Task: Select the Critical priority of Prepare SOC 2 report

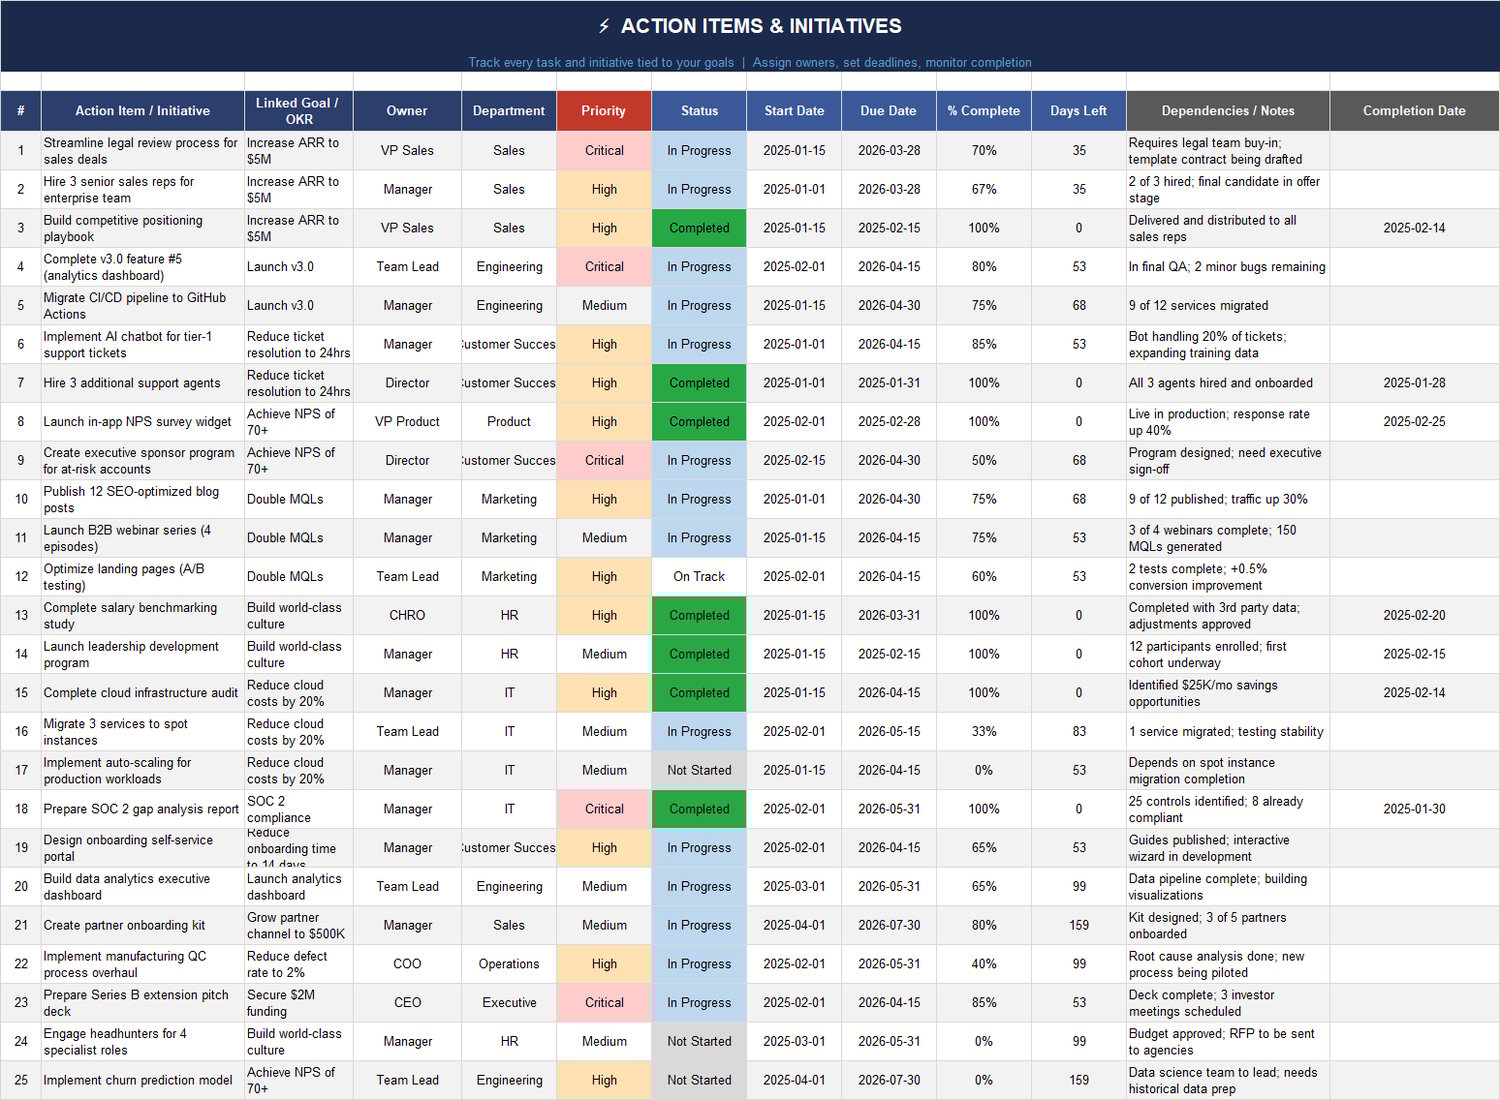Action: click(604, 809)
